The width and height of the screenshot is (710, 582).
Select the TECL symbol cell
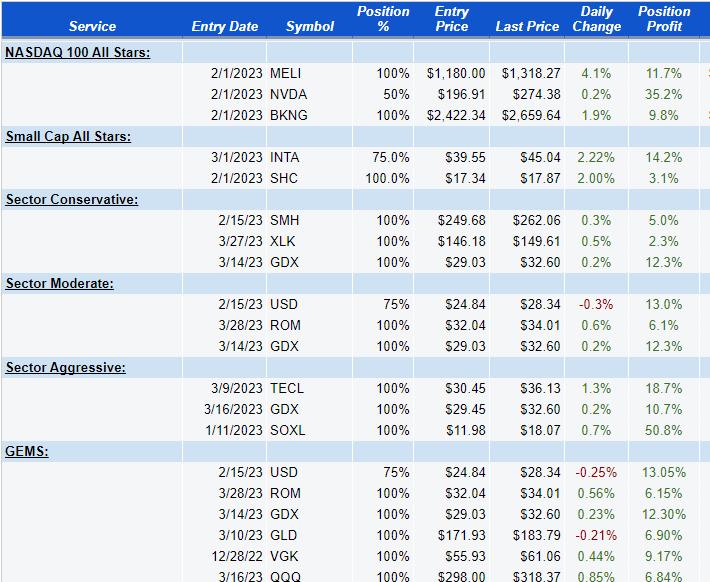click(287, 388)
